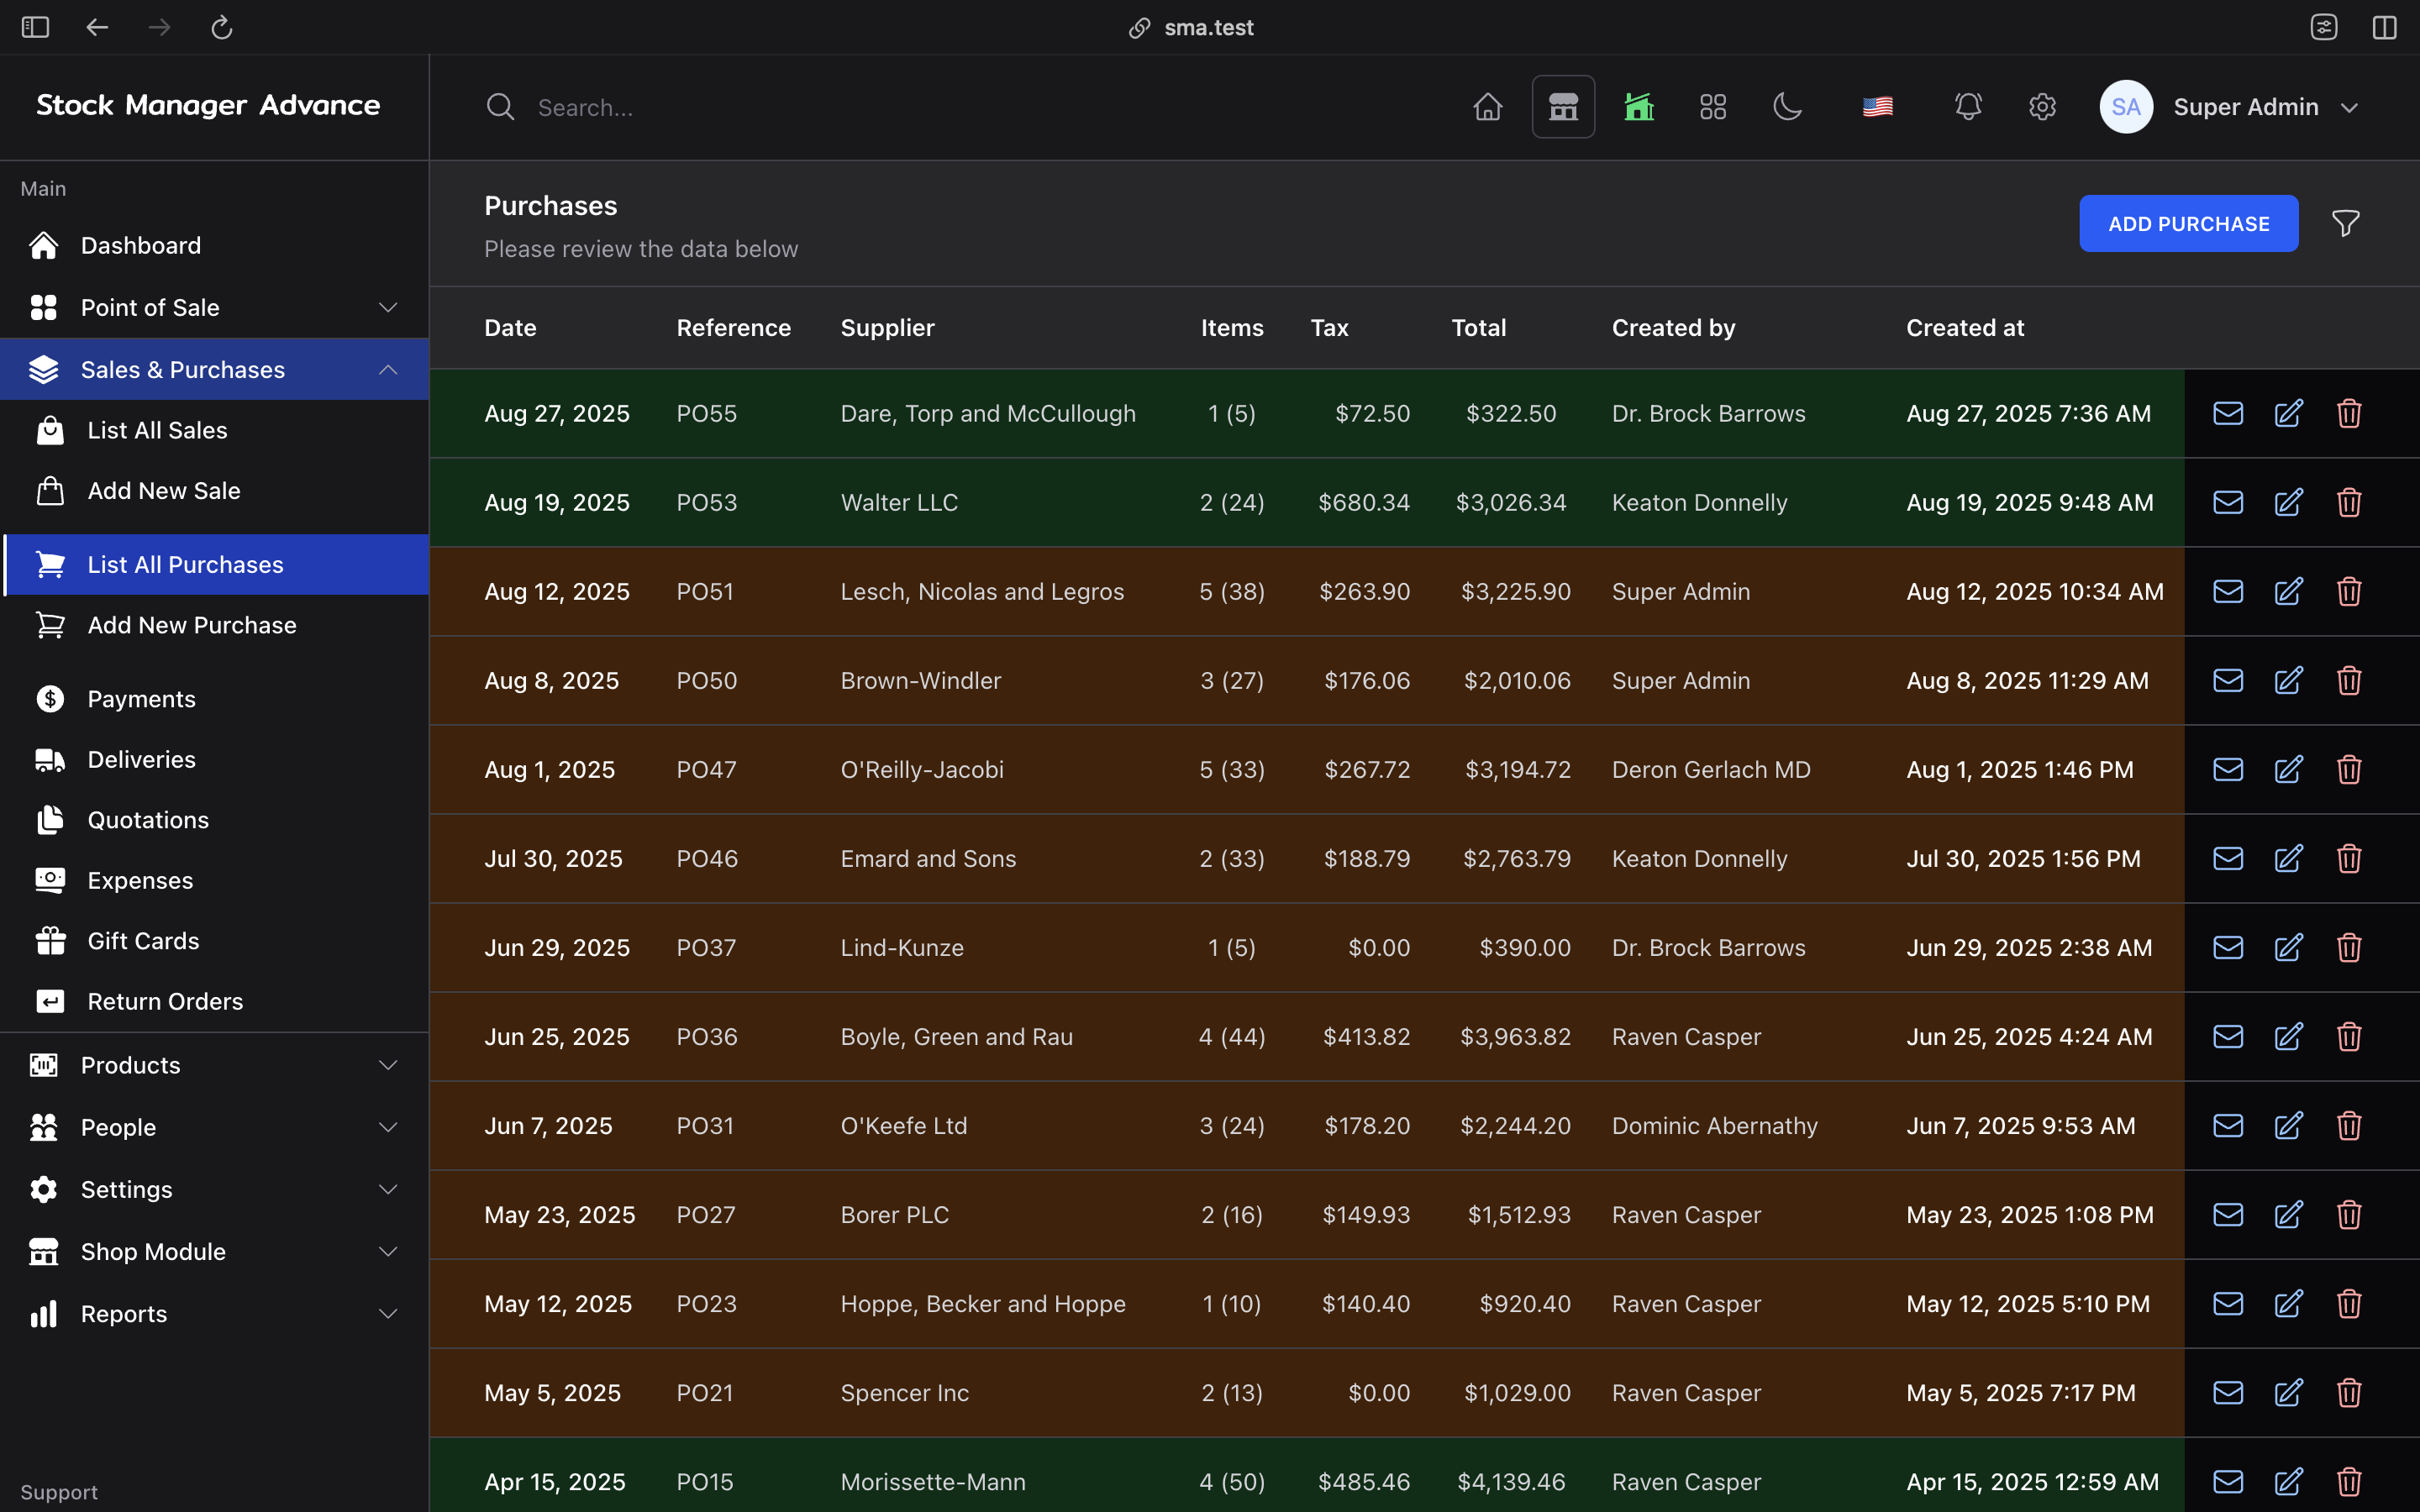Click ADD PURCHASE button
The image size is (2420, 1512).
tap(2188, 223)
